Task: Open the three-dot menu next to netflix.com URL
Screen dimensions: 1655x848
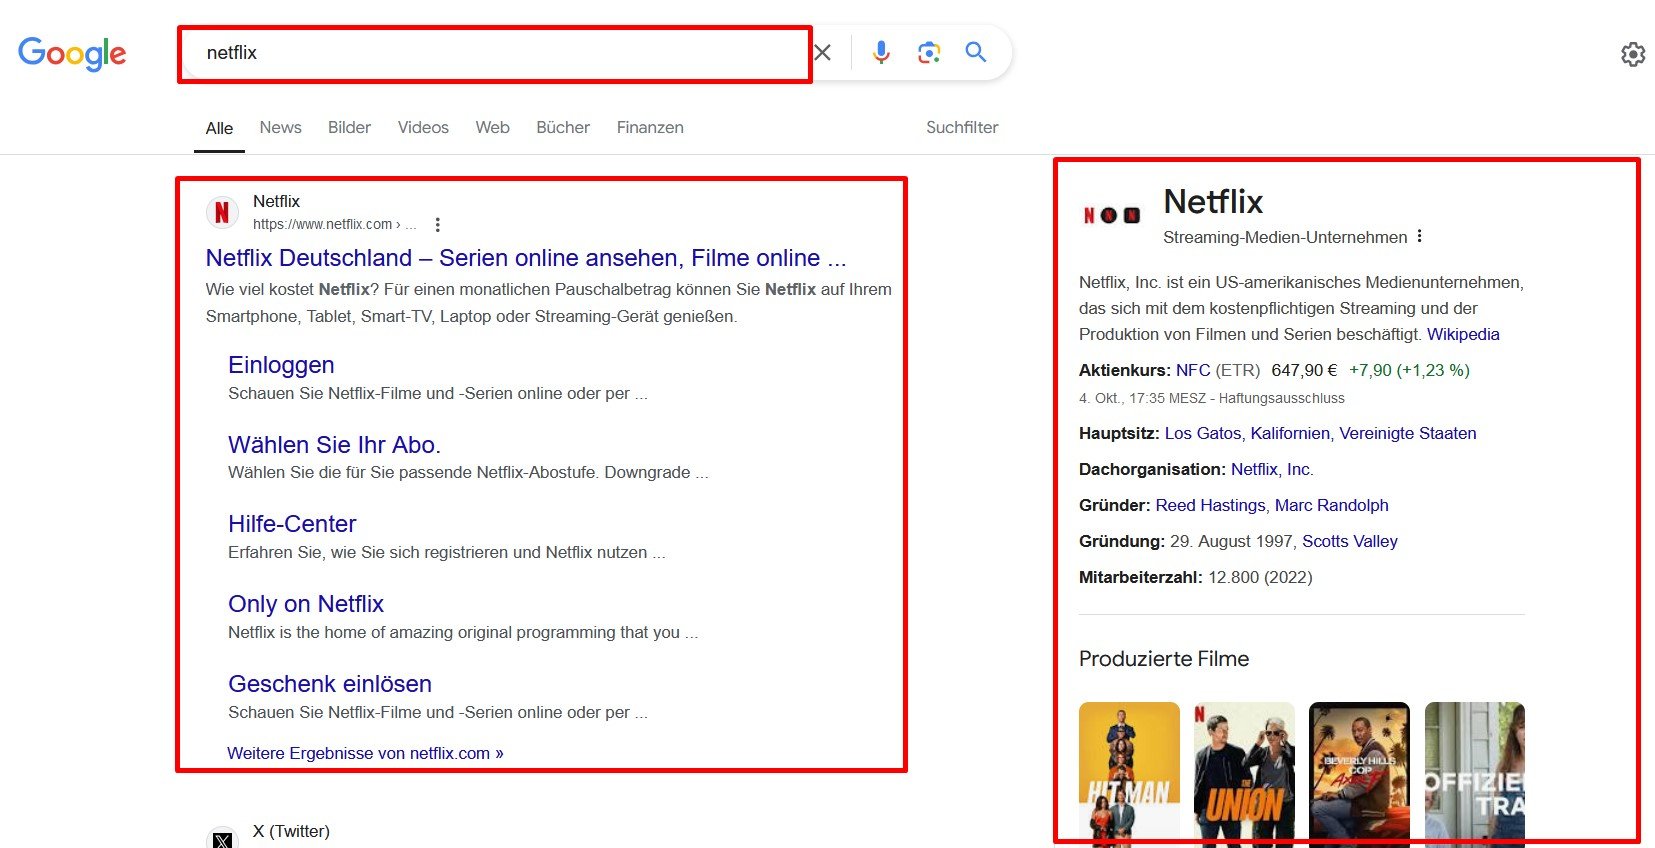Action: pos(437,224)
